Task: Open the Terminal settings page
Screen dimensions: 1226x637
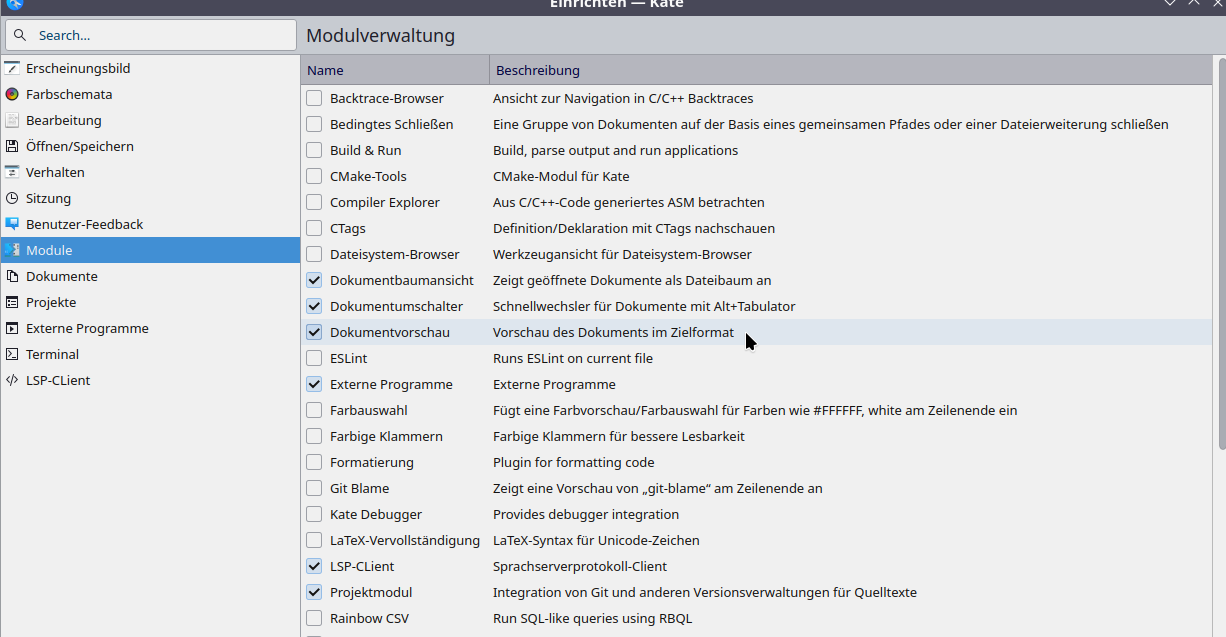Action: [x=150, y=354]
